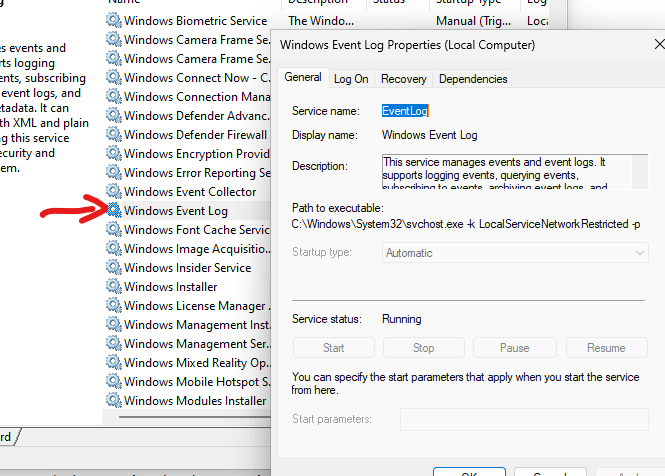Click the path to executable text
This screenshot has height=476, width=665.
466,224
